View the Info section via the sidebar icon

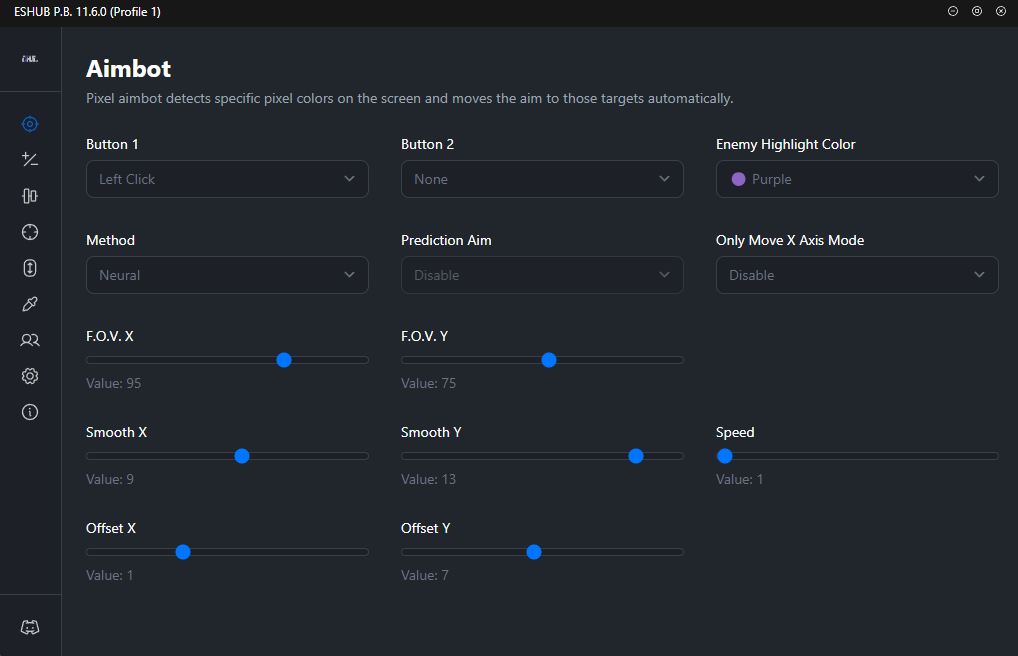click(30, 411)
